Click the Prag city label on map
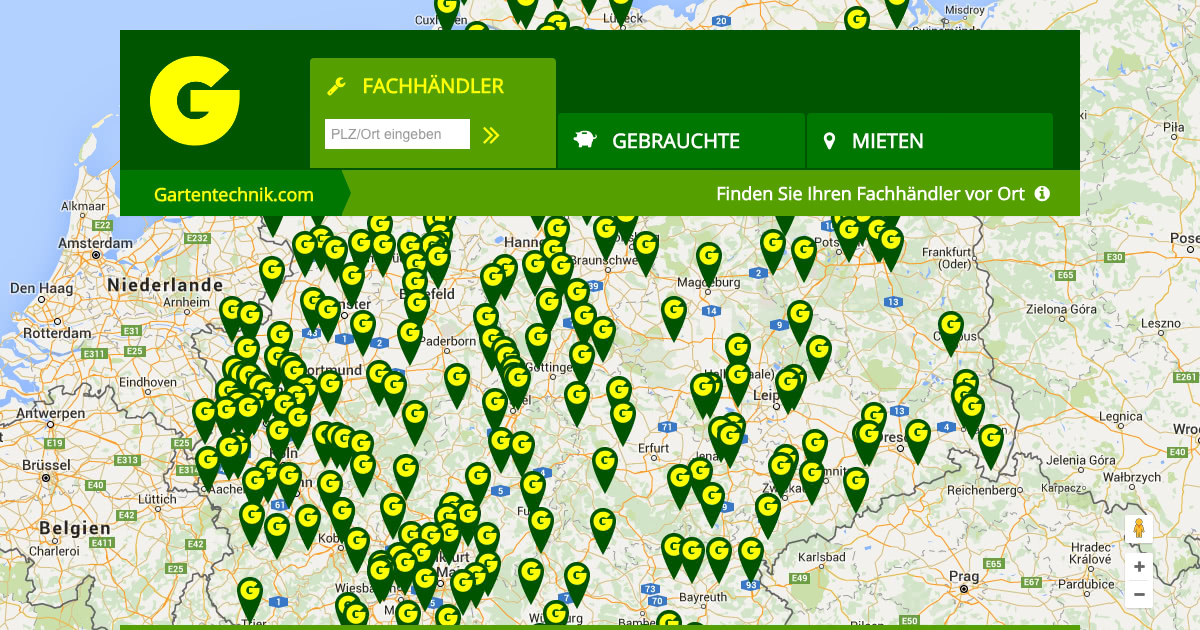Viewport: 1200px width, 630px height. pos(964,576)
